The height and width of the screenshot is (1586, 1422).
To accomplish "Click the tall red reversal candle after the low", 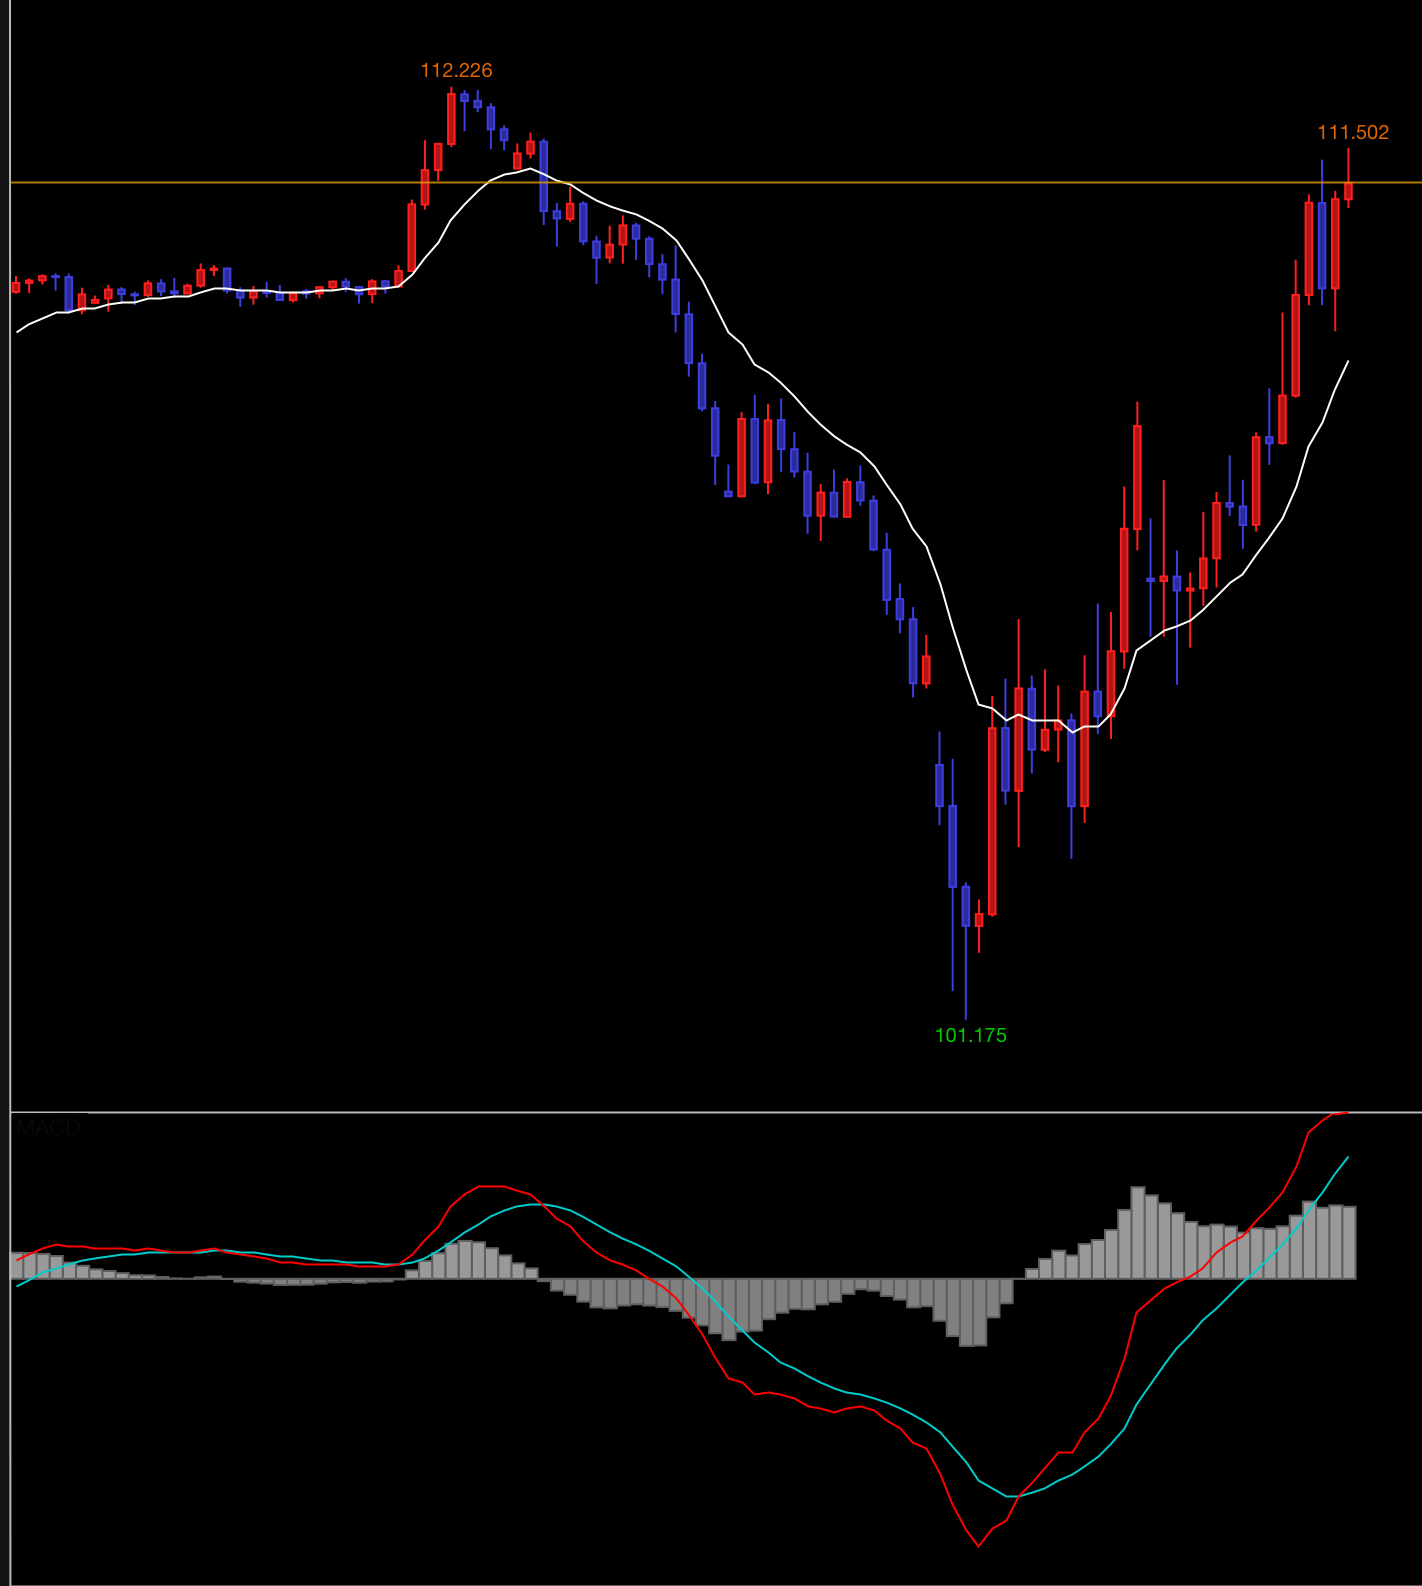I will [x=992, y=820].
